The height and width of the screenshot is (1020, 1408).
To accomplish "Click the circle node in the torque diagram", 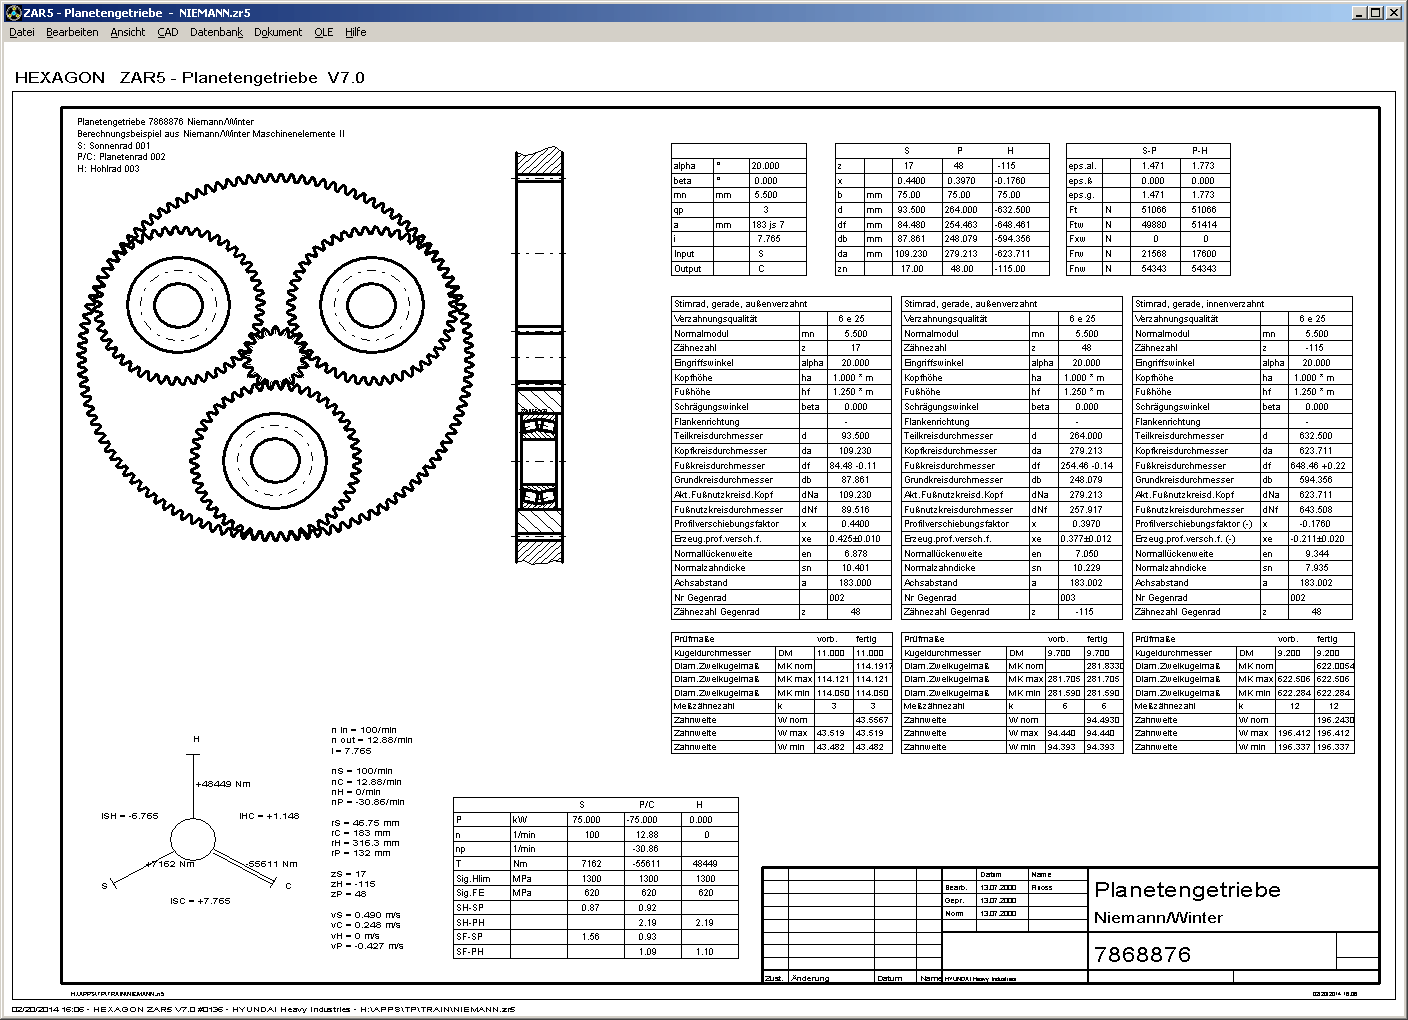I will 192,839.
